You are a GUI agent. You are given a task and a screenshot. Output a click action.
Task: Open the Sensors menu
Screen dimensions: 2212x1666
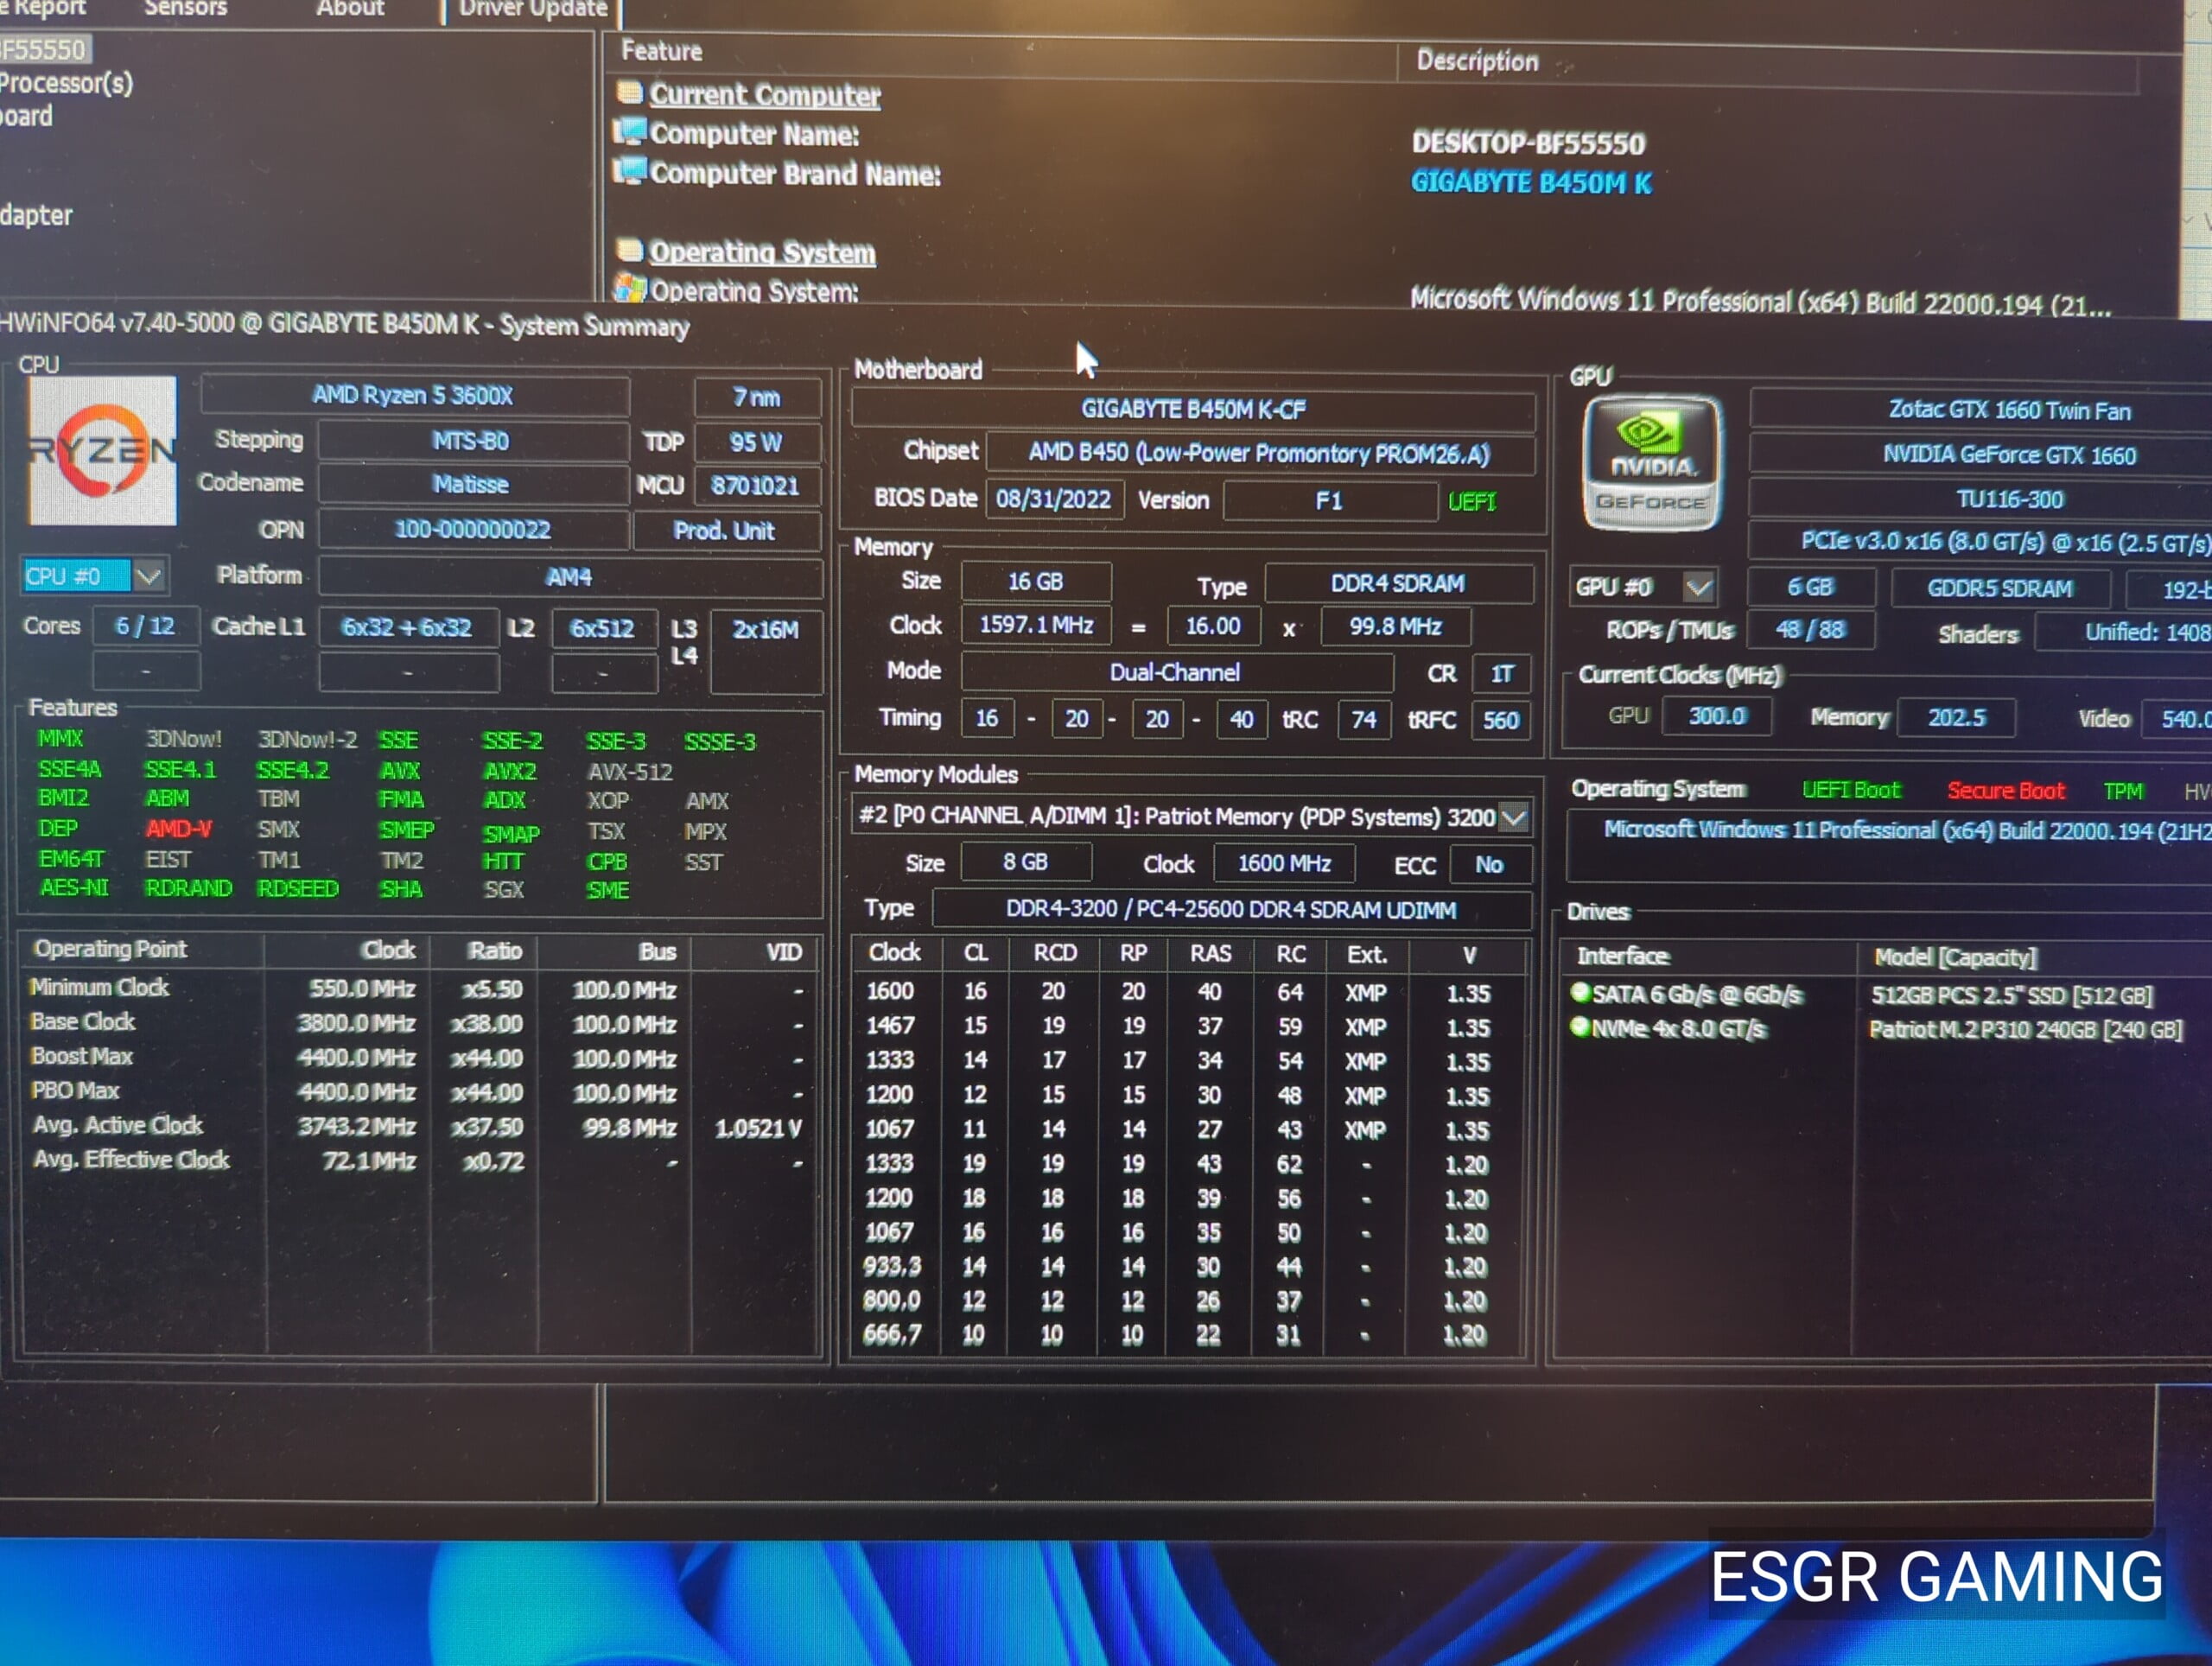pos(185,9)
